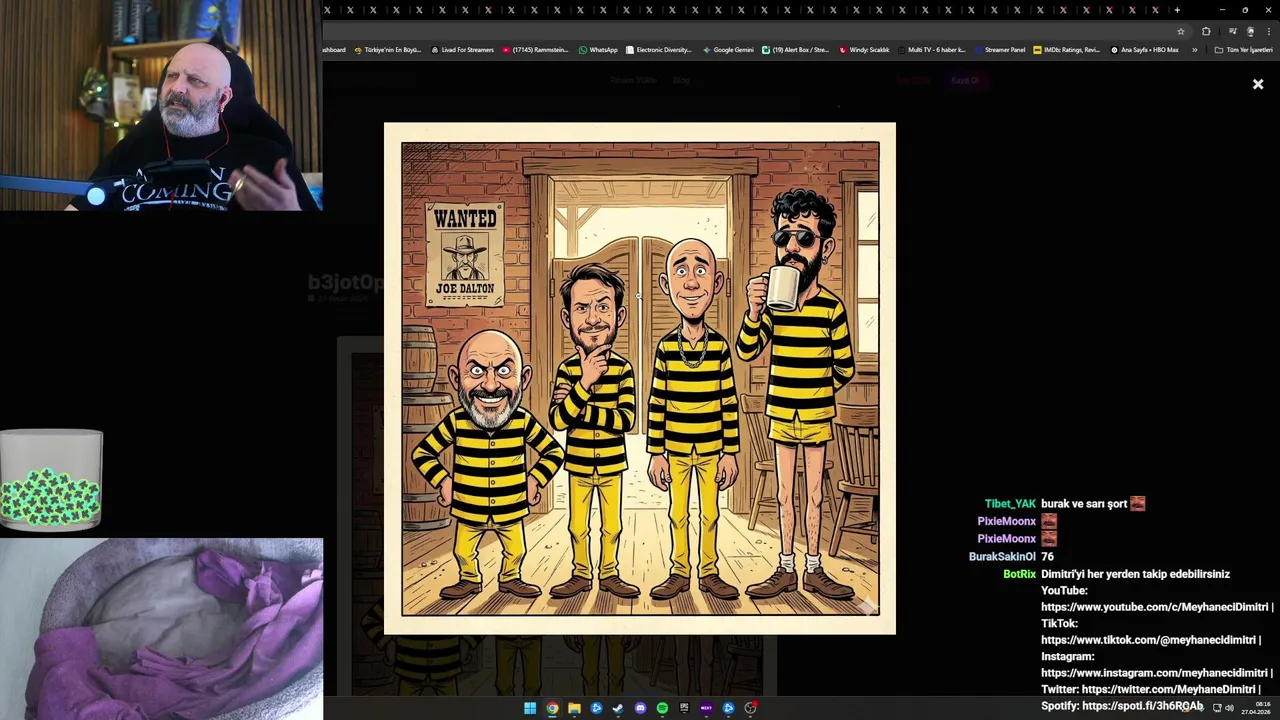Viewport: 1280px width, 720px height.
Task: Click the browser address bar
Action: point(745,31)
